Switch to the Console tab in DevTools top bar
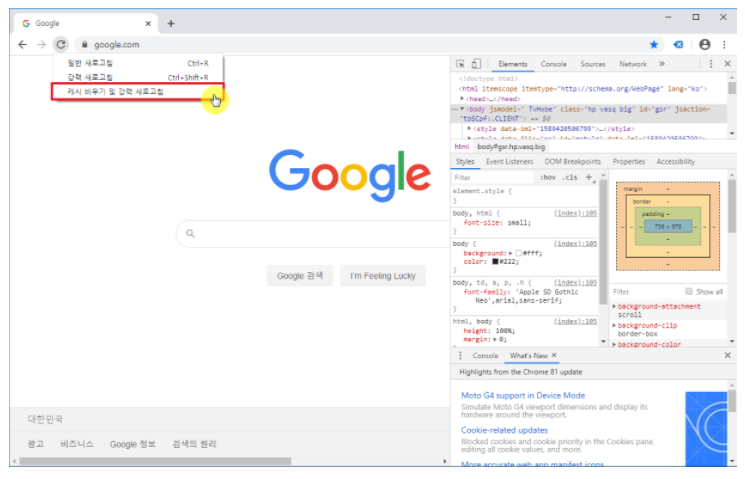 pos(554,64)
